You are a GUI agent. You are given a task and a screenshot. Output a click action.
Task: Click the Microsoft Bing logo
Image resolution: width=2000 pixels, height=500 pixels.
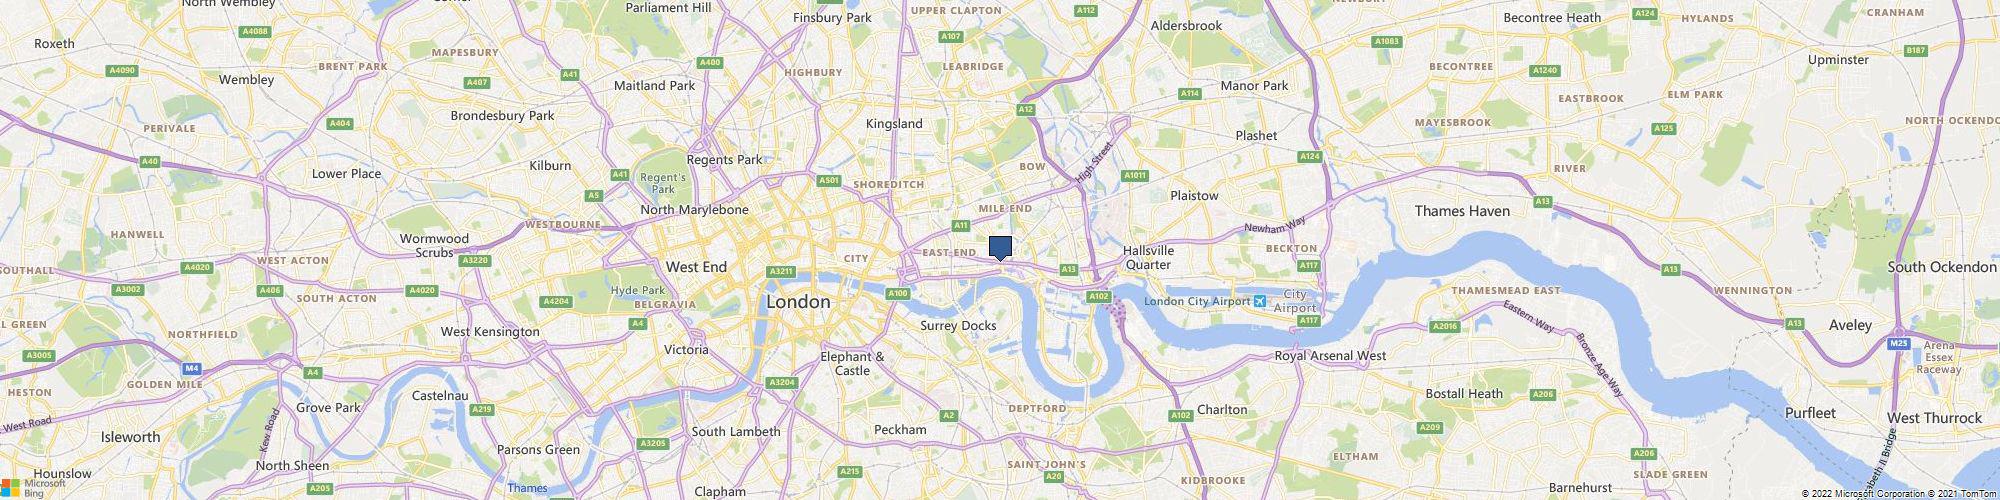tap(33, 487)
